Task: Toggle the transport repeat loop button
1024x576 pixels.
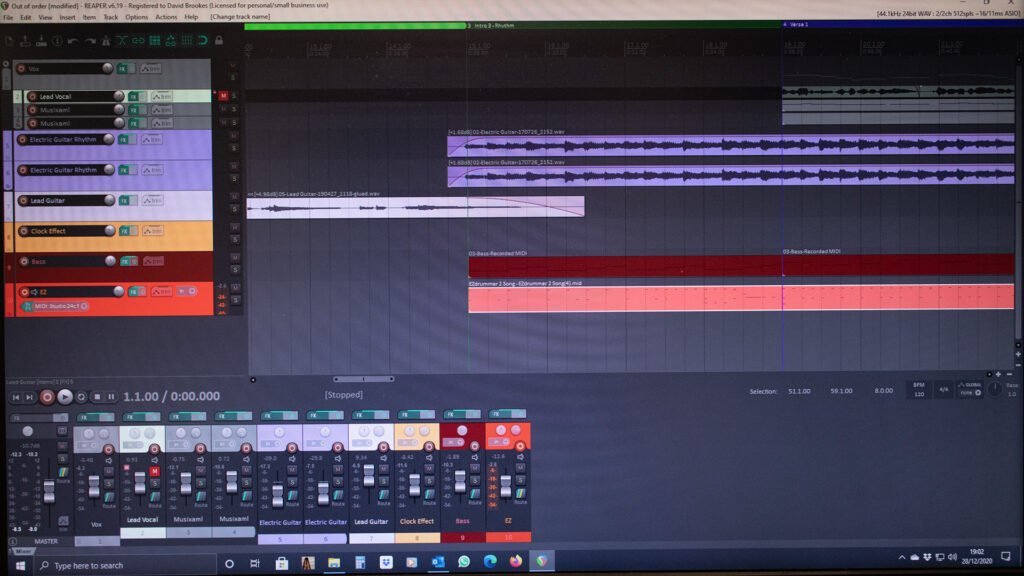Action: pos(82,397)
